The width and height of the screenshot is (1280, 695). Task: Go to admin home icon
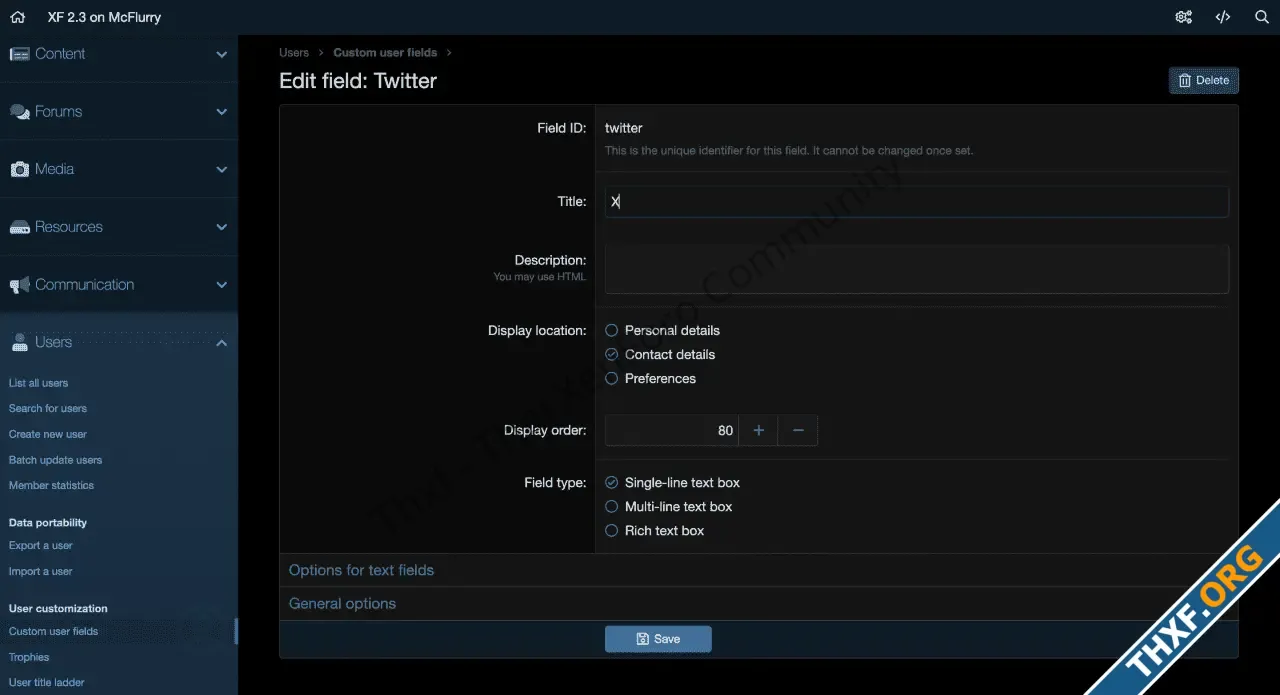[x=17, y=17]
